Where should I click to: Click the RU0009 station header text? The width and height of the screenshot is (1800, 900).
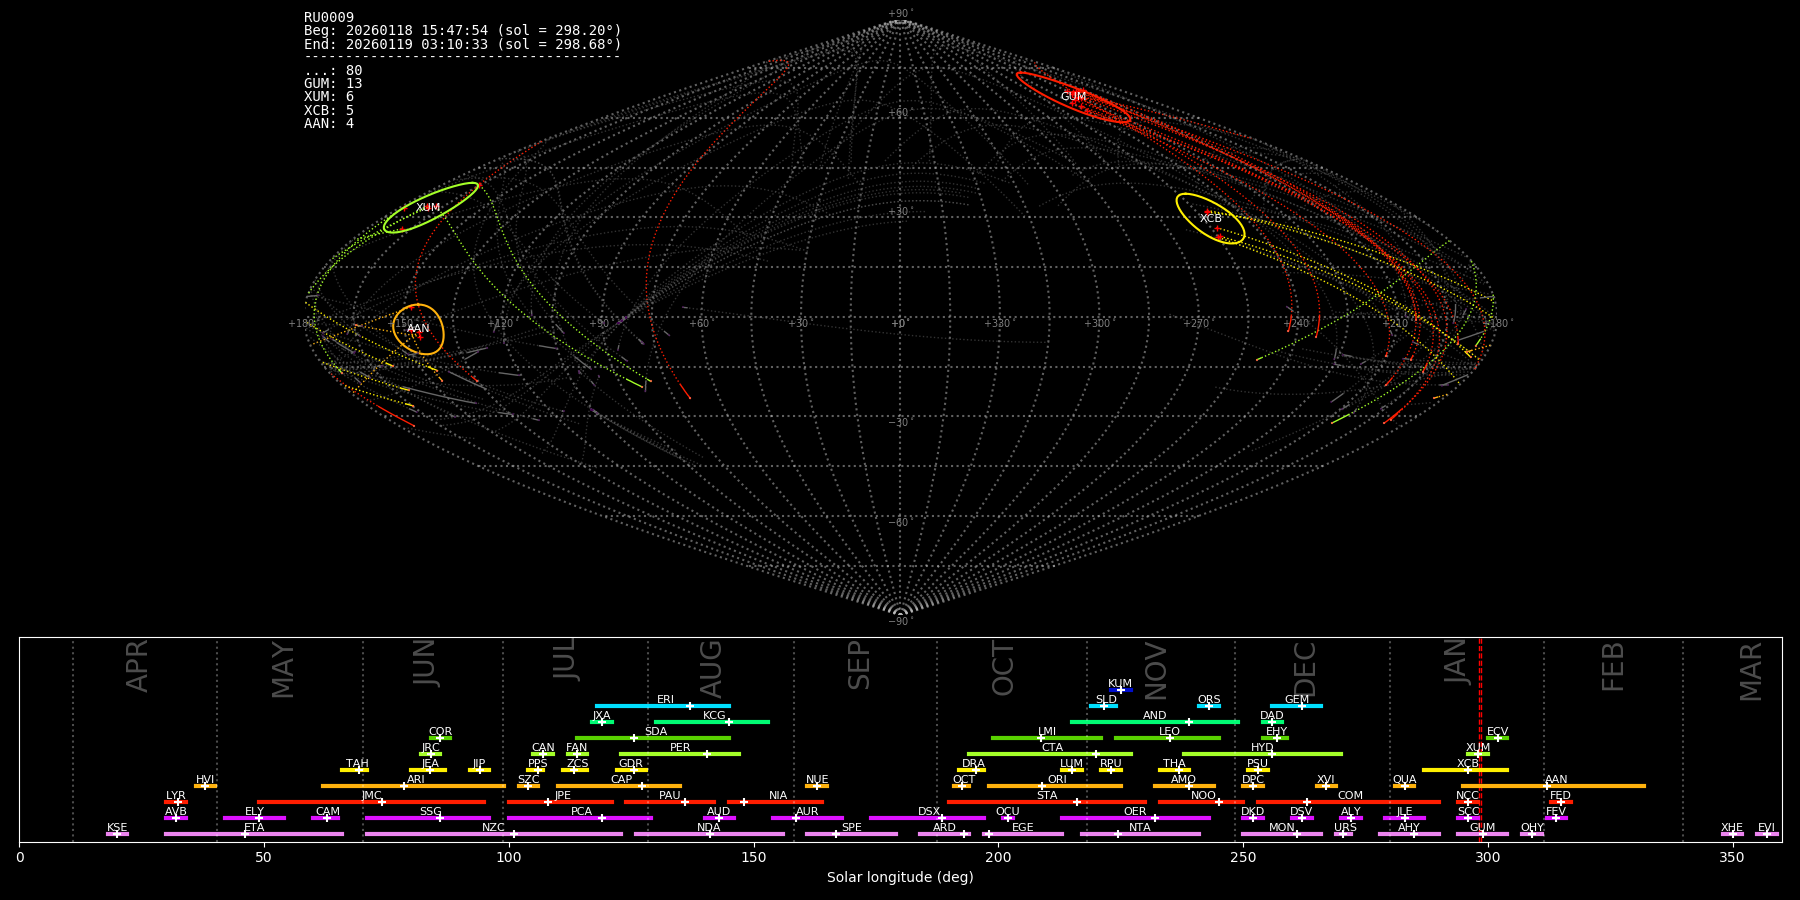point(329,18)
